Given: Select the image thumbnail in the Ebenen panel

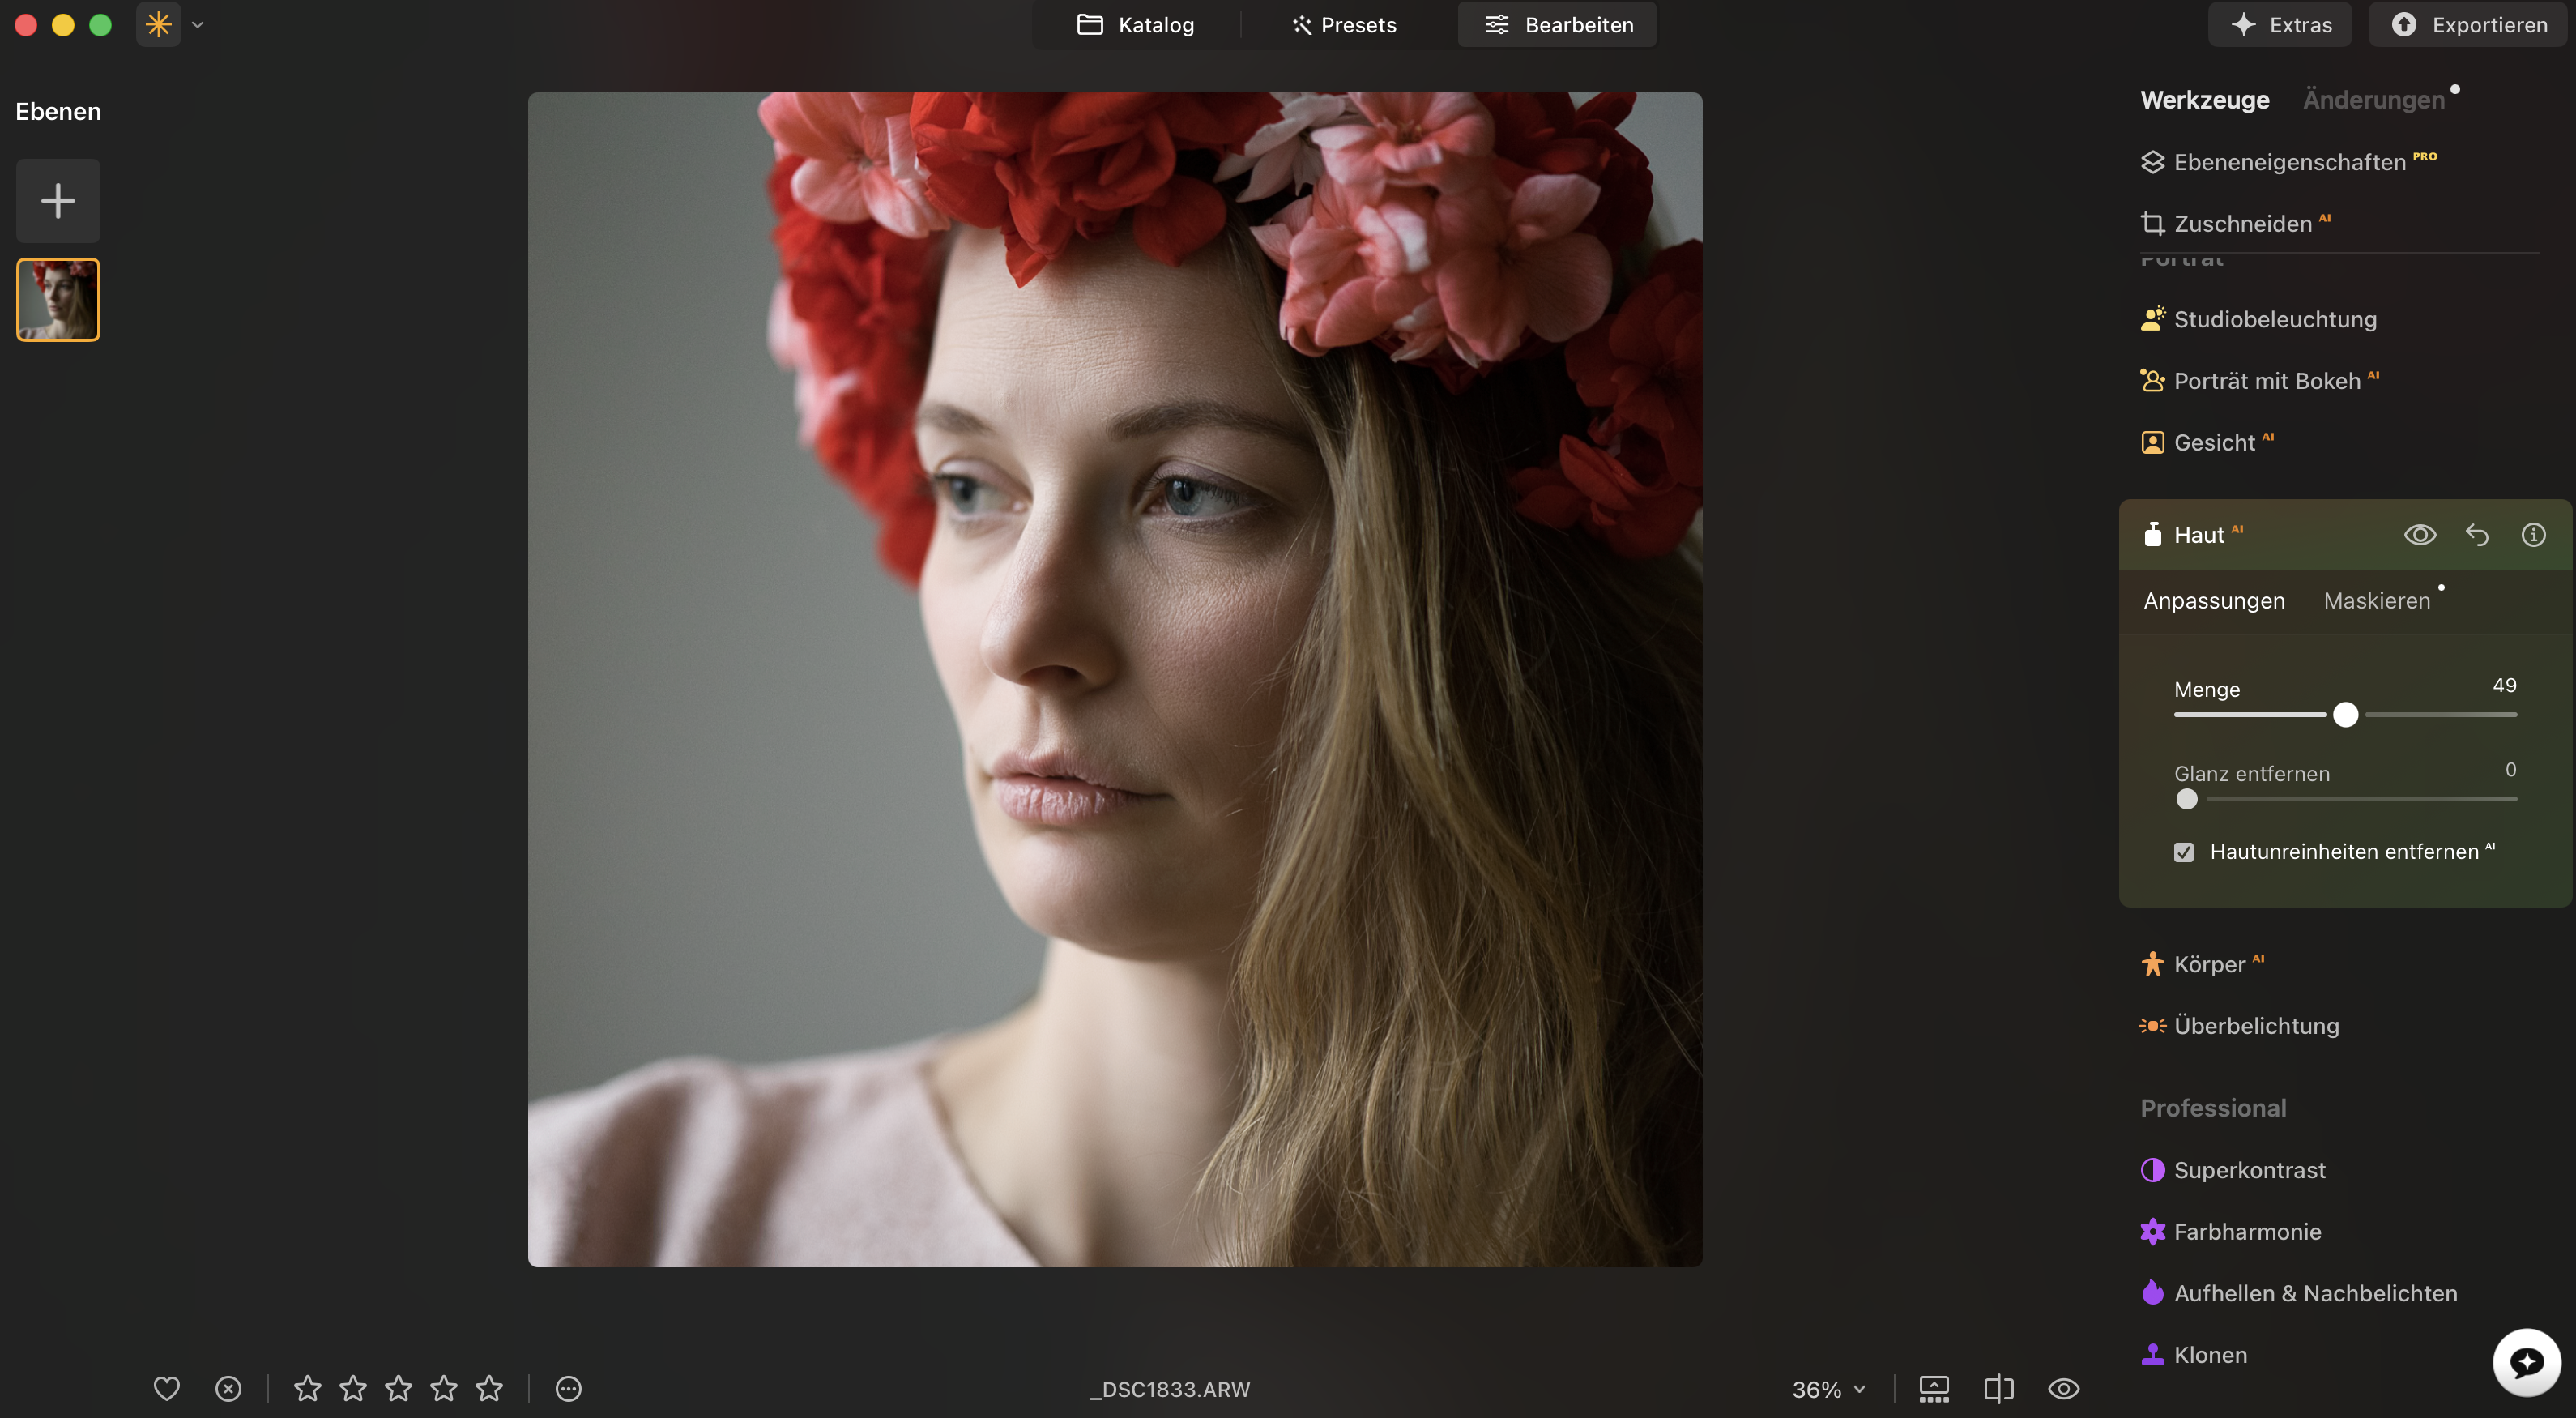Looking at the screenshot, I should (x=57, y=299).
